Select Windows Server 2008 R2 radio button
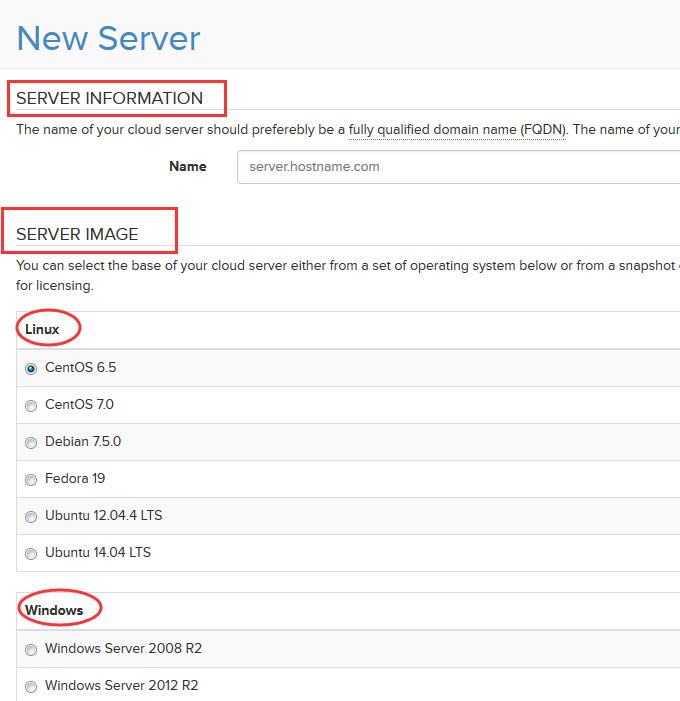Viewport: 680px width, 701px height. pos(31,650)
